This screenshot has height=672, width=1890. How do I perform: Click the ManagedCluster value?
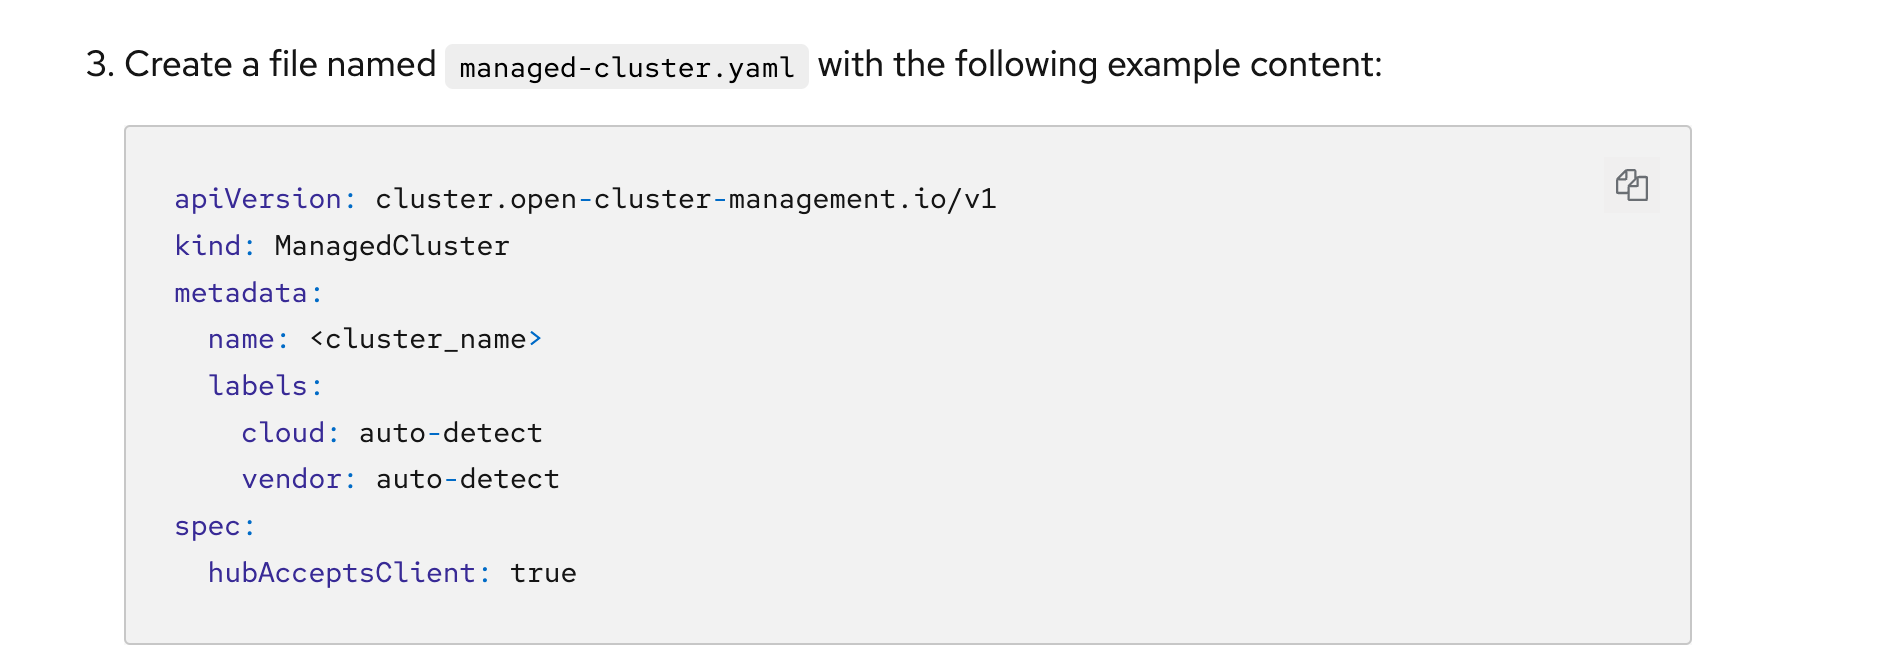click(x=391, y=246)
